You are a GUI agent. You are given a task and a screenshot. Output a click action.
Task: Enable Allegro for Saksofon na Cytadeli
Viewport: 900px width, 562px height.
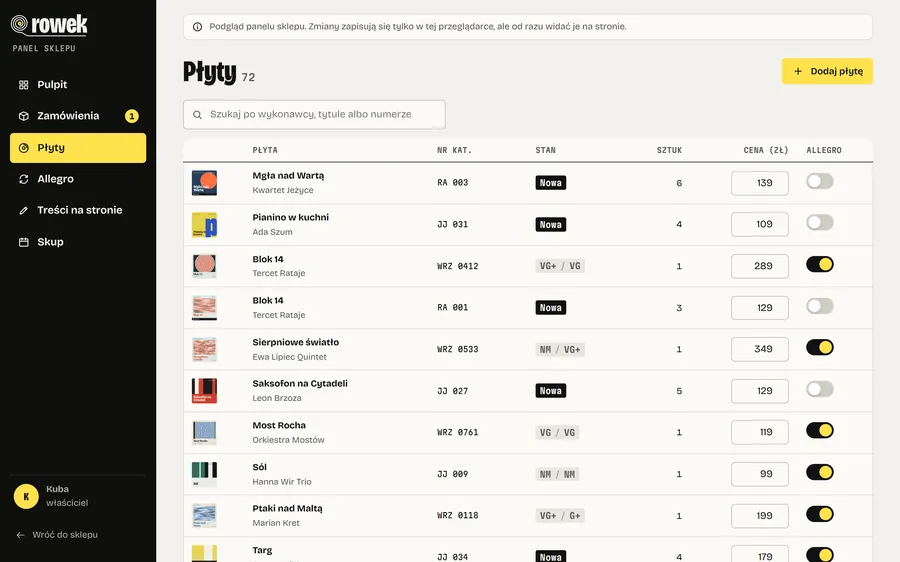pyautogui.click(x=820, y=389)
